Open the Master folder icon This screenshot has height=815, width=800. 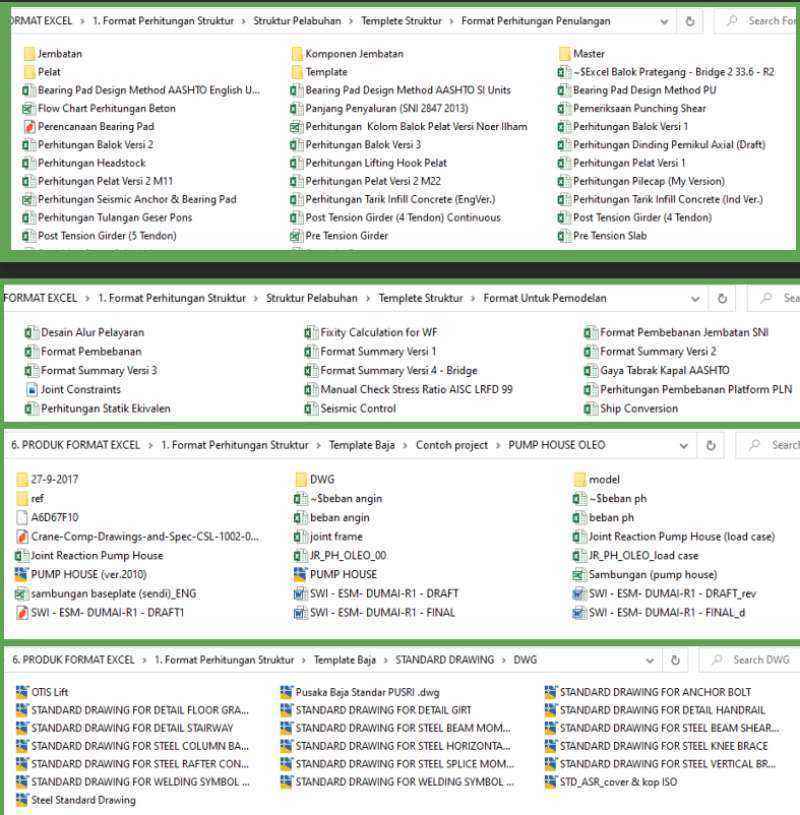(x=565, y=54)
